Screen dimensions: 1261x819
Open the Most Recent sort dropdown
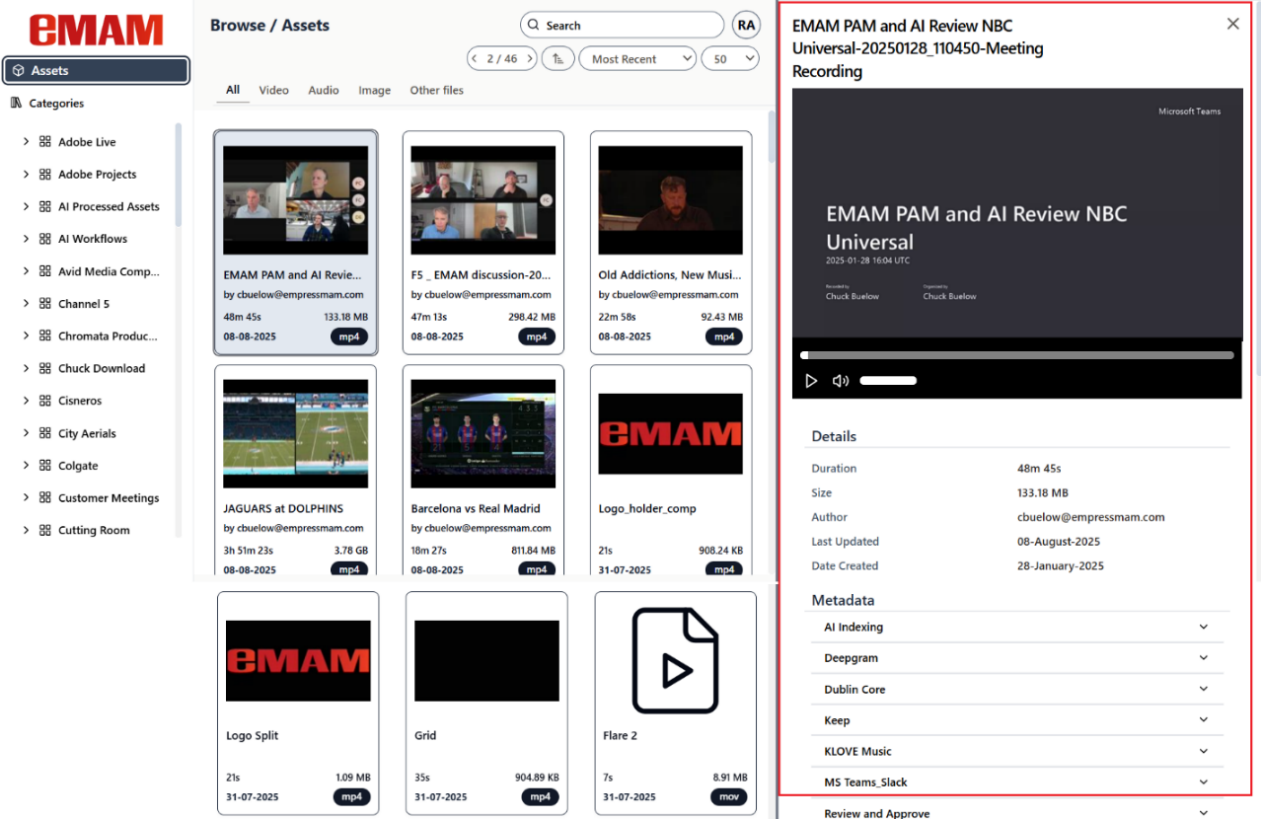(x=637, y=59)
